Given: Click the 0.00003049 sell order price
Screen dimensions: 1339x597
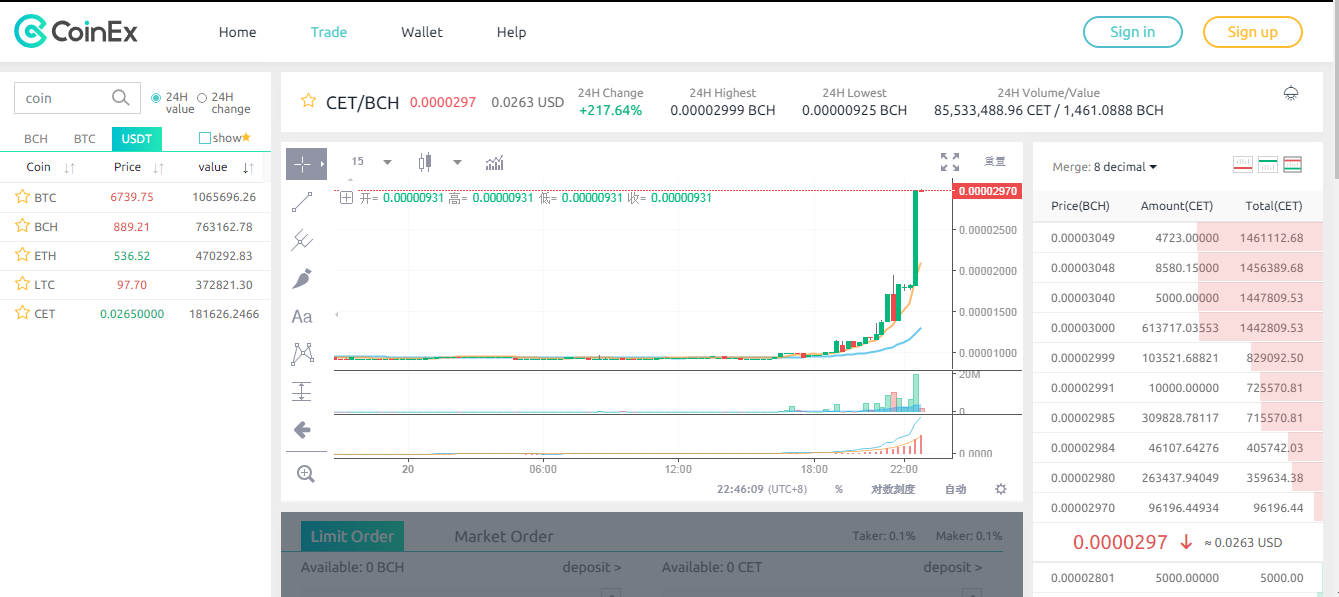Looking at the screenshot, I should pyautogui.click(x=1082, y=238).
